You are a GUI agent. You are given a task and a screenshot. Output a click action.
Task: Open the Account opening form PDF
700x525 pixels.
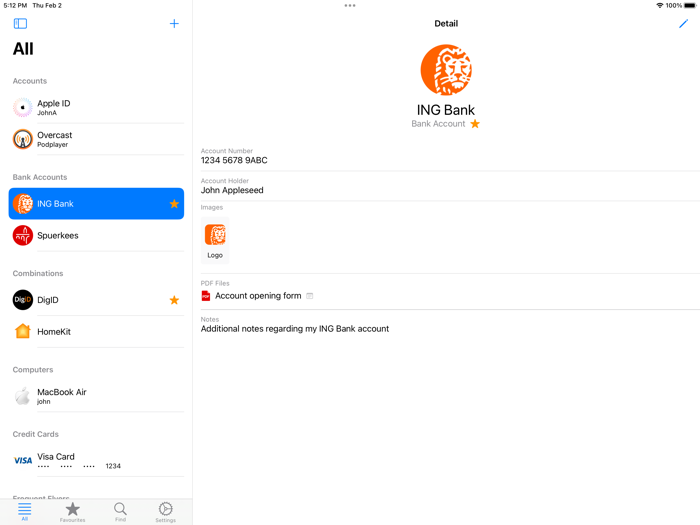(258, 296)
